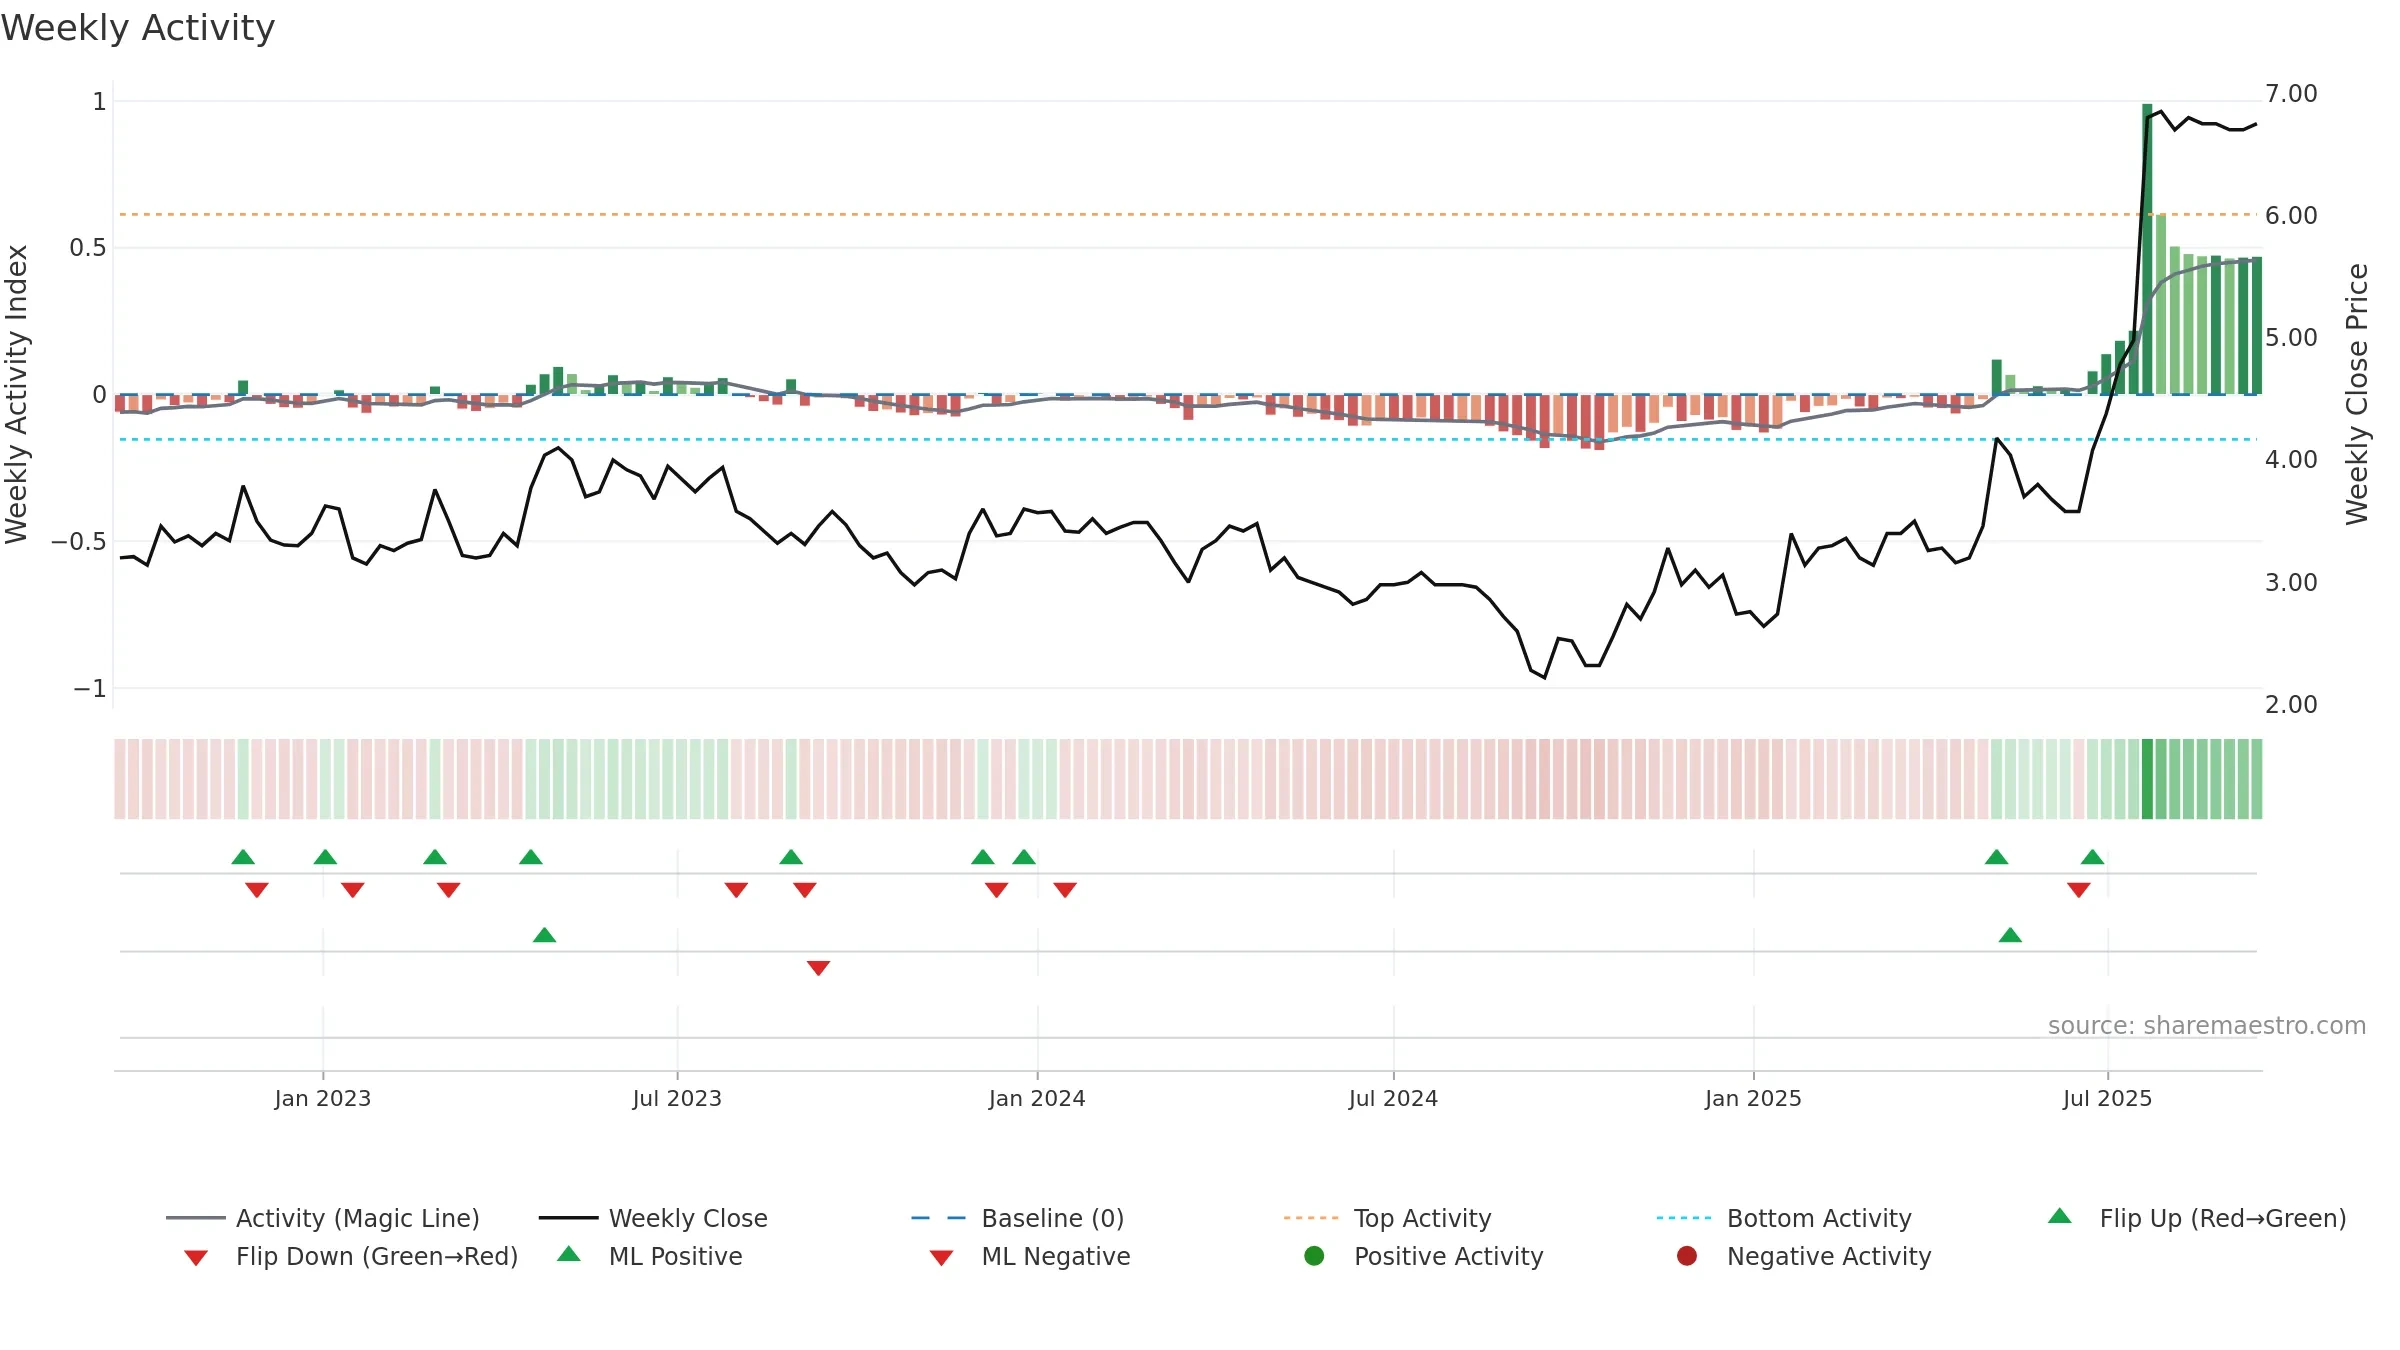This screenshot has height=1350, width=2400.
Task: Click ML Positive marker before Jul 2023
Action: (x=544, y=935)
